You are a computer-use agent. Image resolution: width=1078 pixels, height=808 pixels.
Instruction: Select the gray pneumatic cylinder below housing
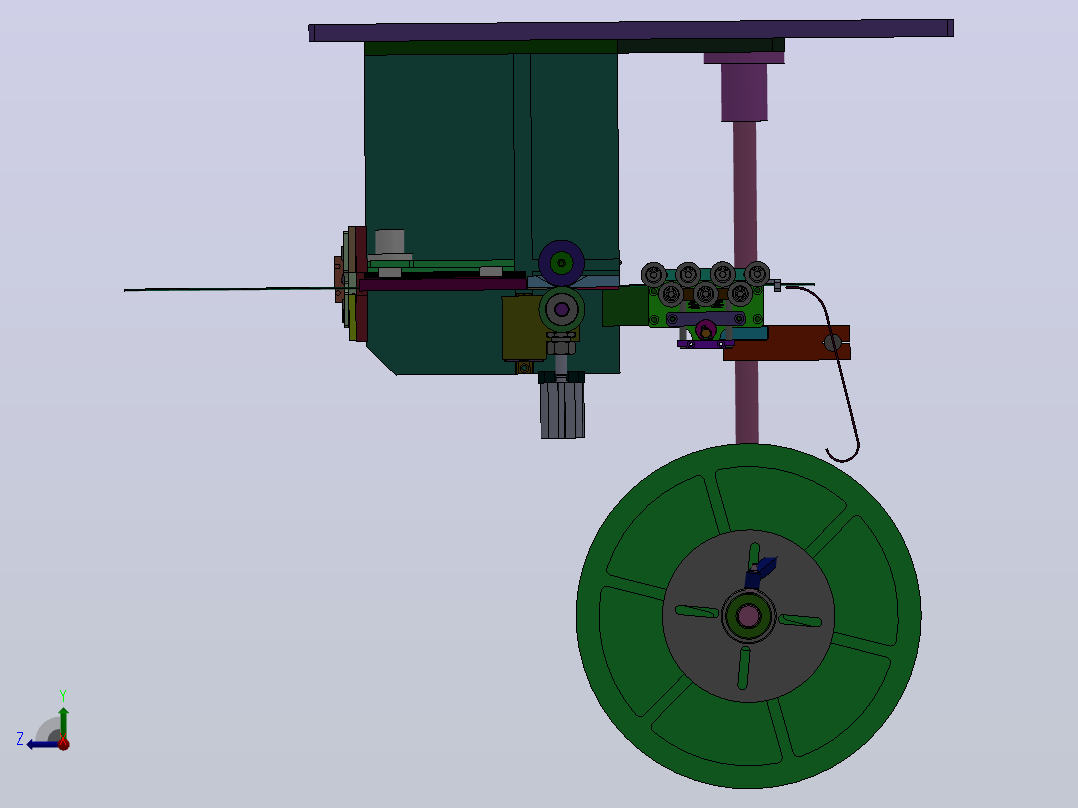562,410
